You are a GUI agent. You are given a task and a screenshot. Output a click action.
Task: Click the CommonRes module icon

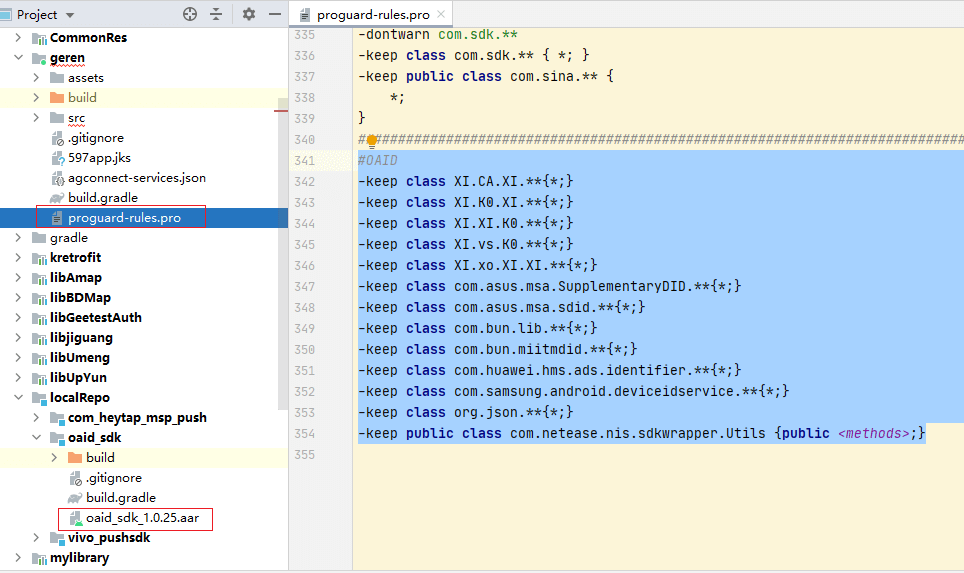coord(39,38)
